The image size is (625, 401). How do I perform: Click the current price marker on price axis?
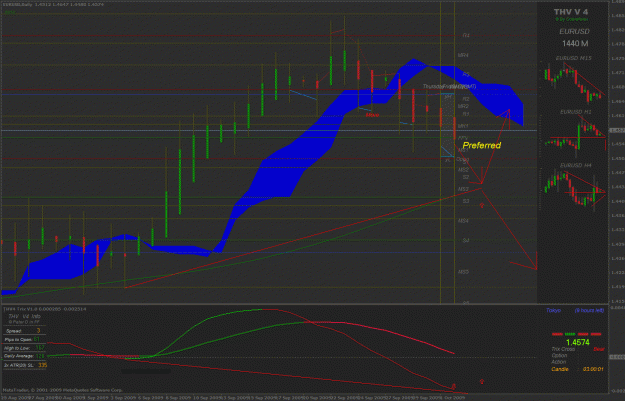tap(617, 130)
